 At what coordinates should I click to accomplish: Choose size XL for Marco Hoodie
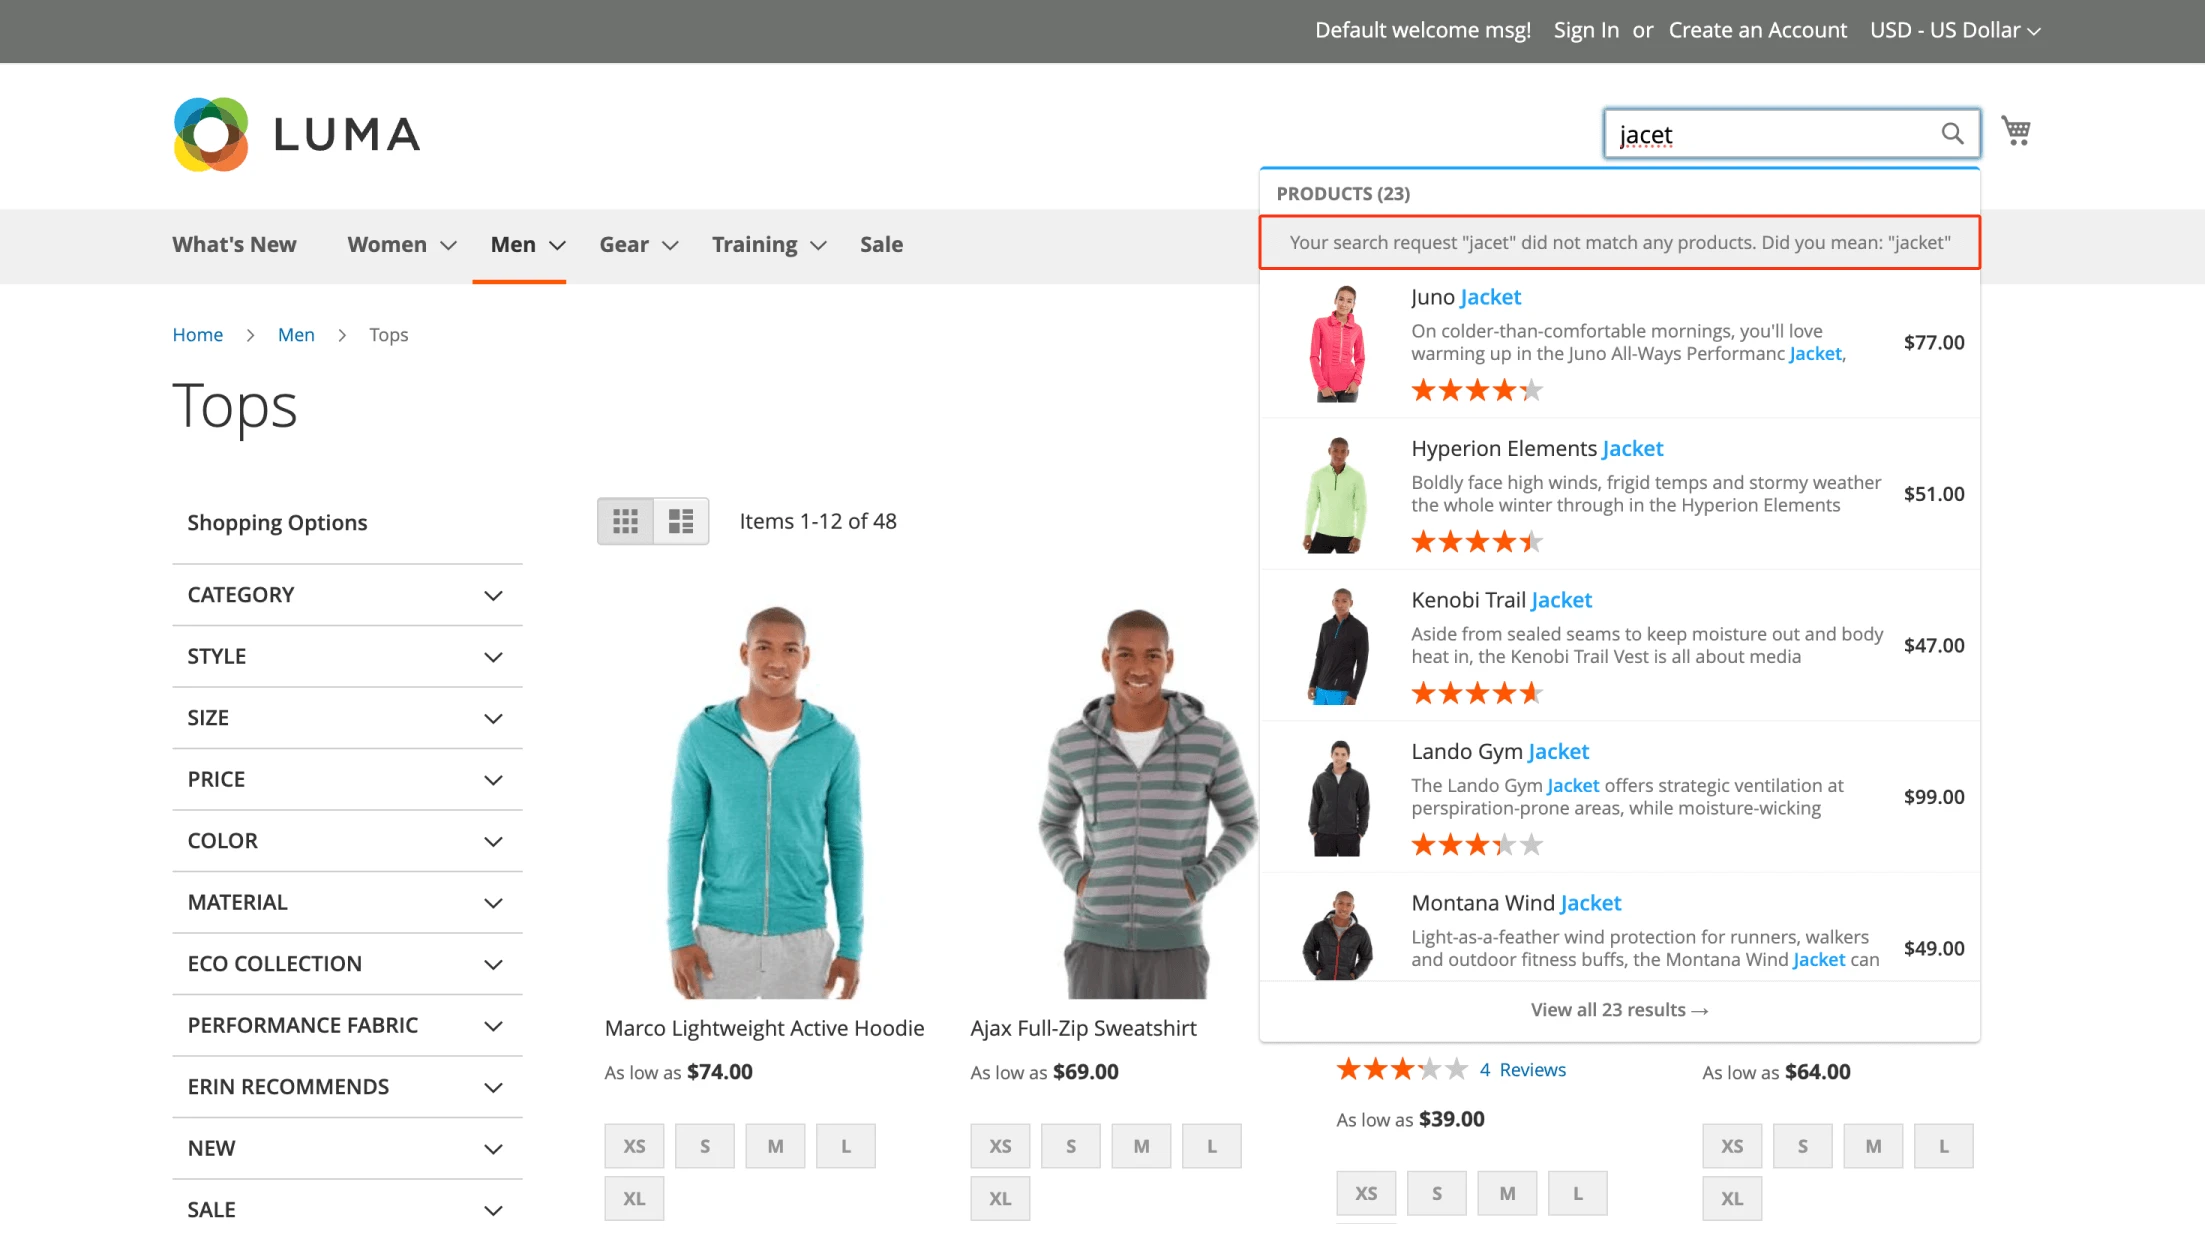point(634,1198)
